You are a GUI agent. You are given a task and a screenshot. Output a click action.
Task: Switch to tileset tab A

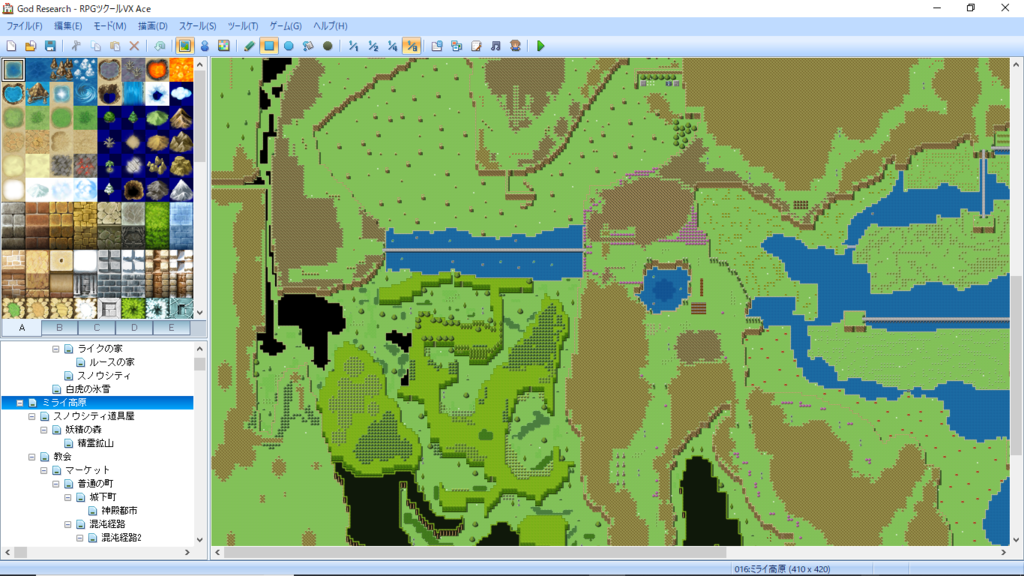(x=22, y=328)
